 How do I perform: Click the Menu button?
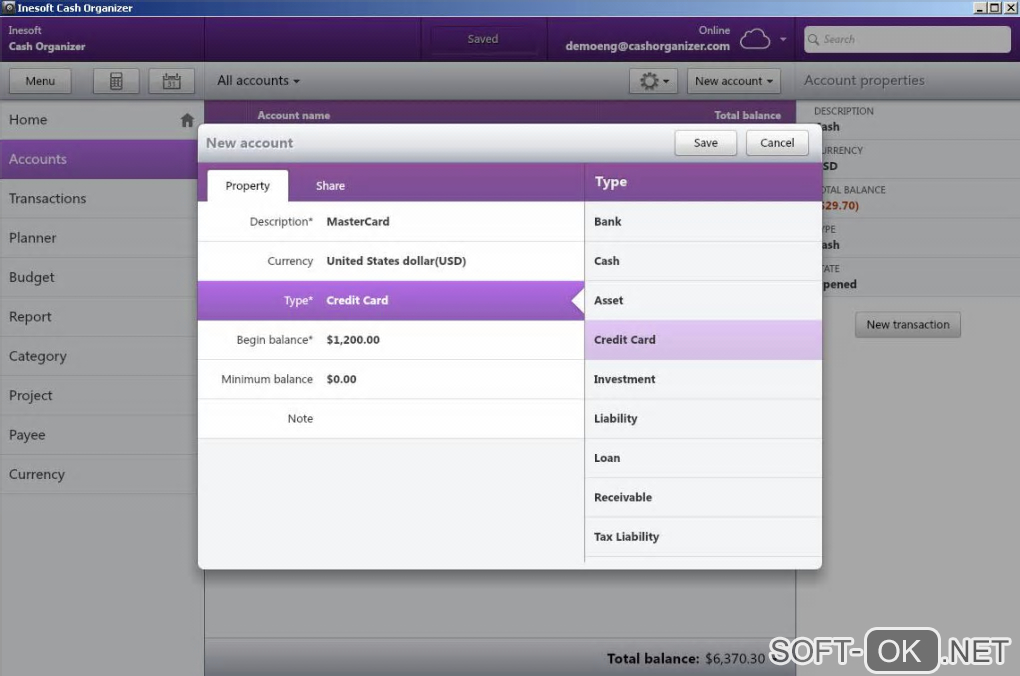click(40, 81)
